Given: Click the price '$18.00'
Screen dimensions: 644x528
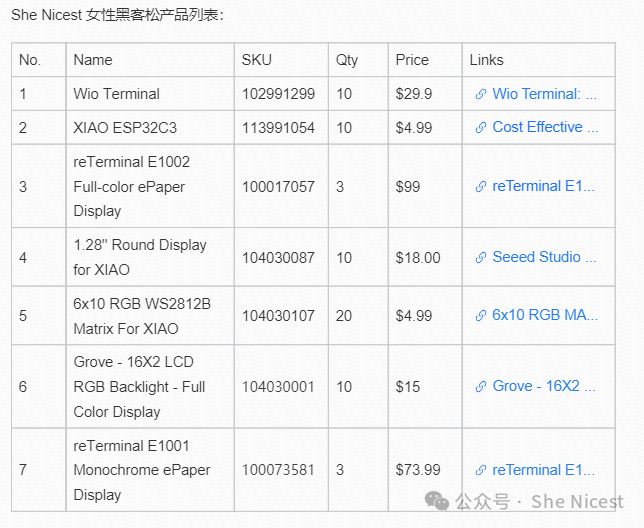Looking at the screenshot, I should [x=418, y=258].
